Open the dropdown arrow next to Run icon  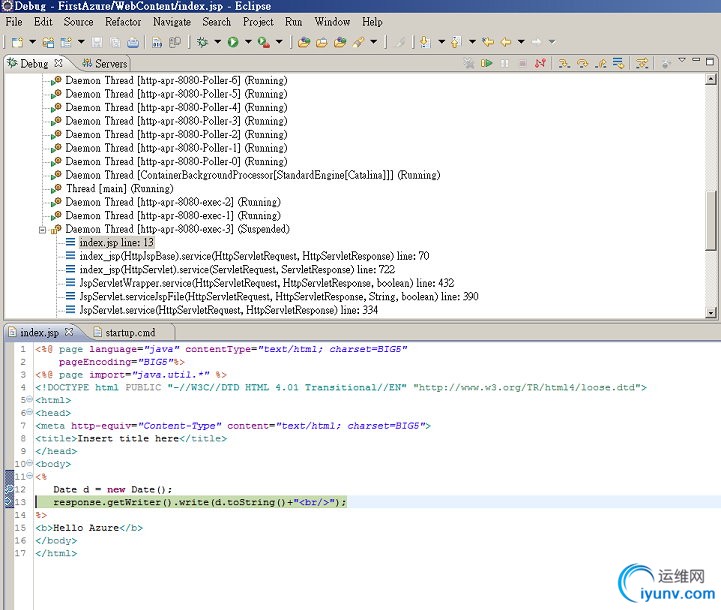[x=246, y=42]
